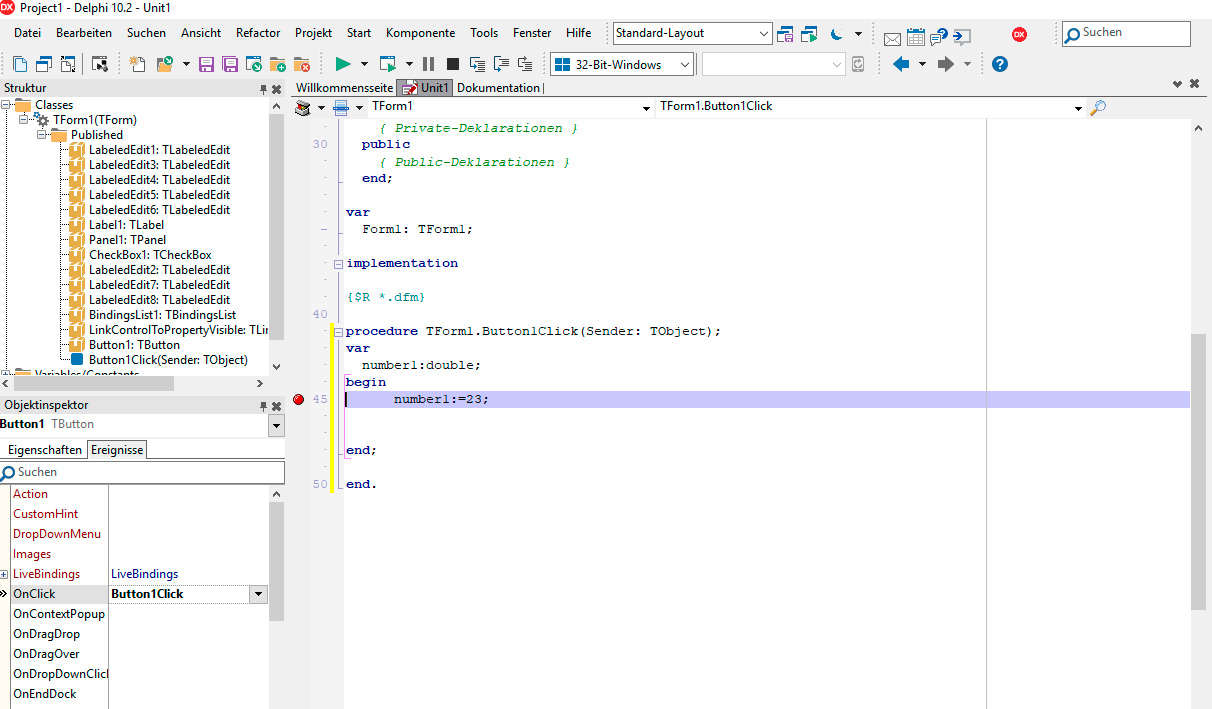Click the red DX icon in the toolbar
This screenshot has height=709, width=1212.
click(1019, 34)
